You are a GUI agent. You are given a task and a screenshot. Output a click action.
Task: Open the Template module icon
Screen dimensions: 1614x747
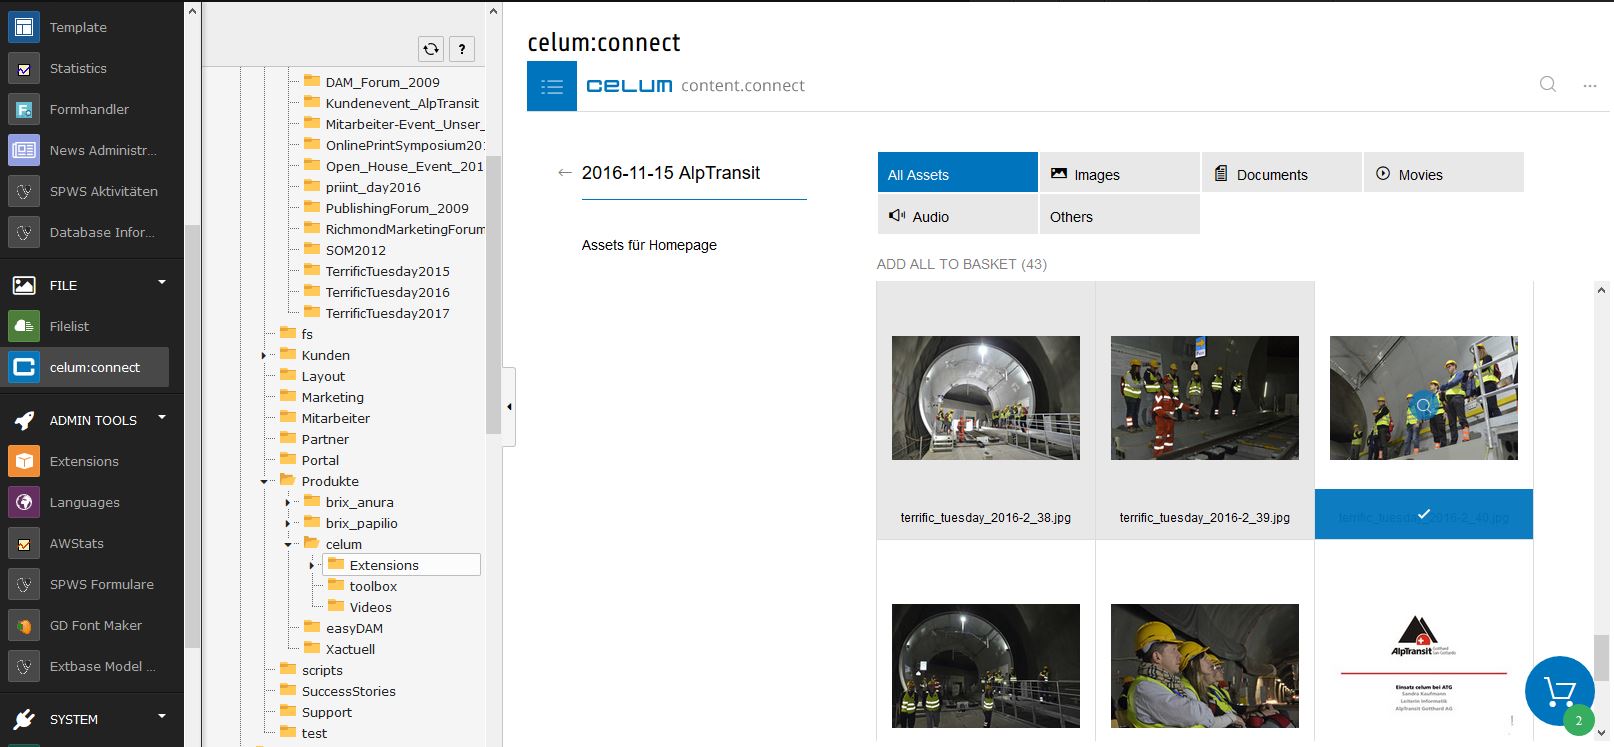click(24, 27)
